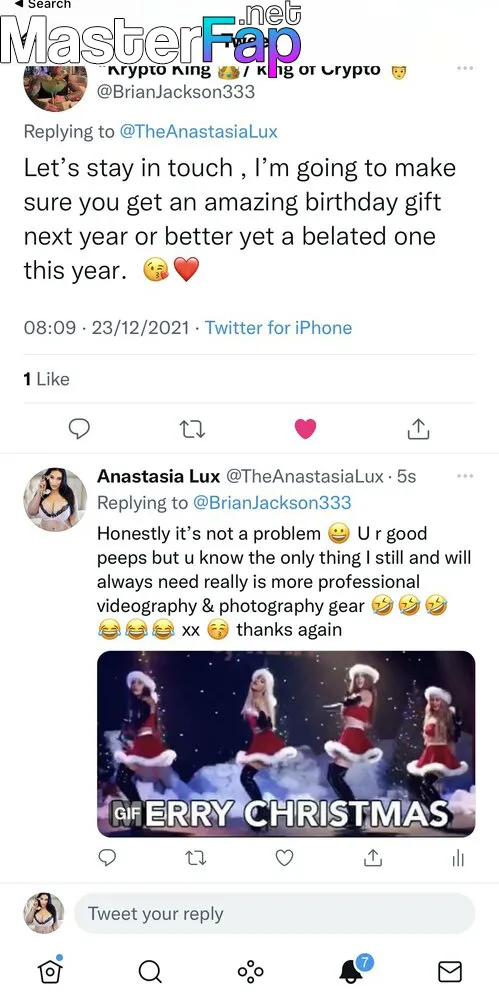Retweet the main birthday gift tweet
Screen dimensions: 499x1000
tap(192, 430)
